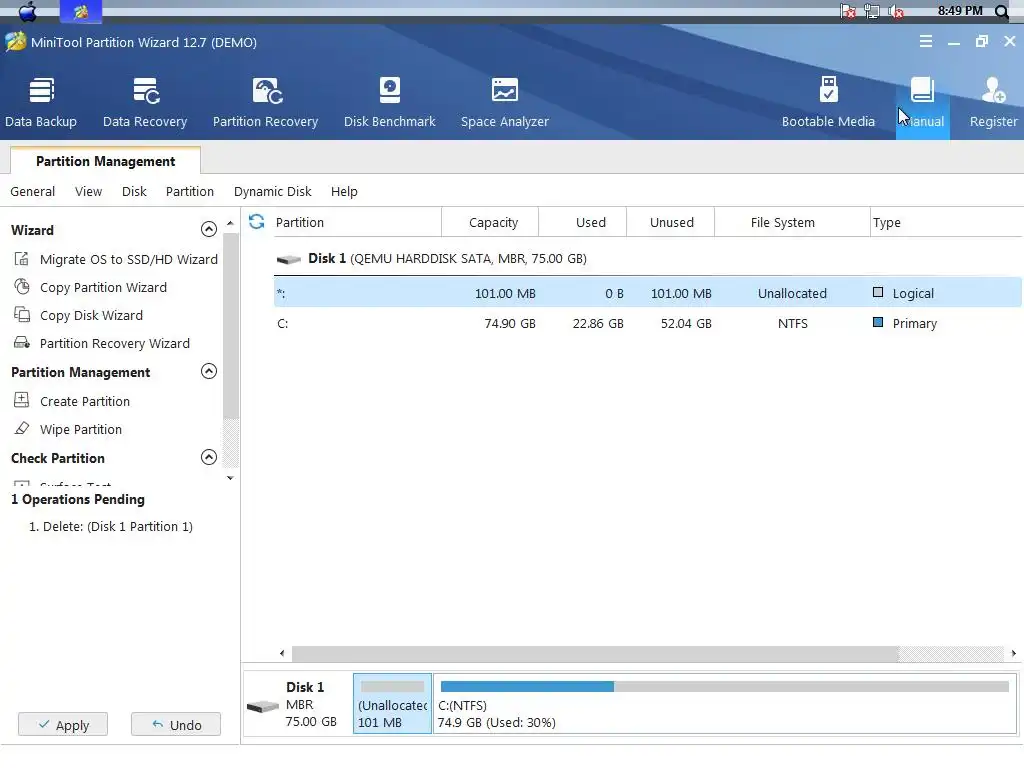Click Create Partition in sidebar
1024x768 pixels.
pos(85,401)
